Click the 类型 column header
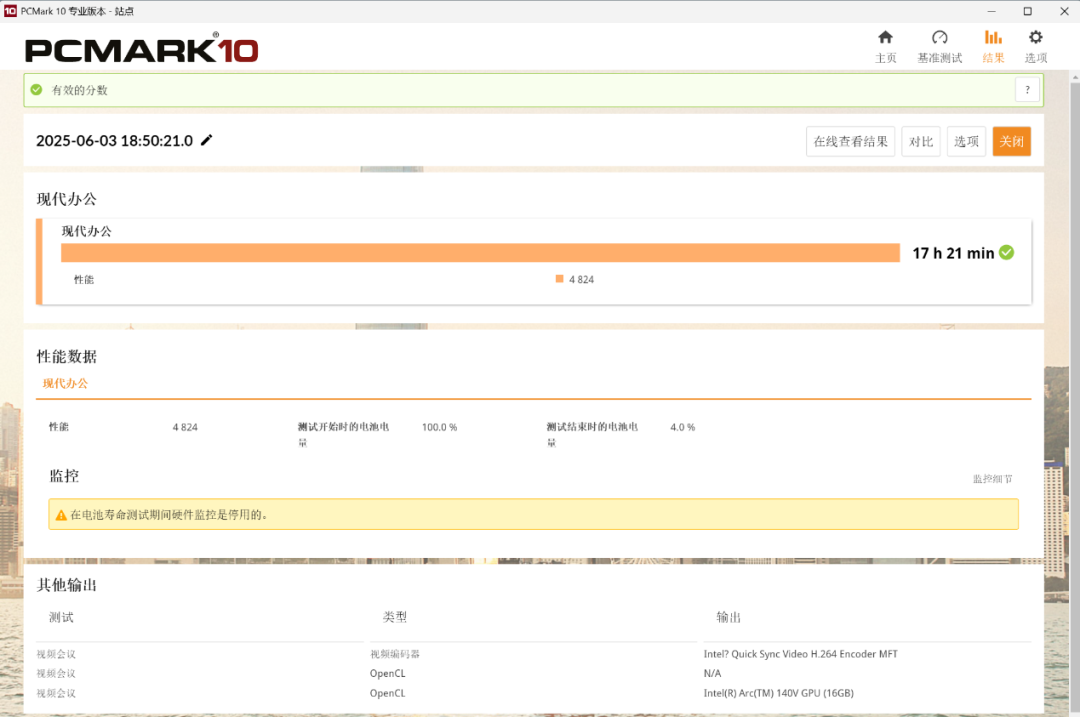1080x717 pixels. pyautogui.click(x=395, y=617)
